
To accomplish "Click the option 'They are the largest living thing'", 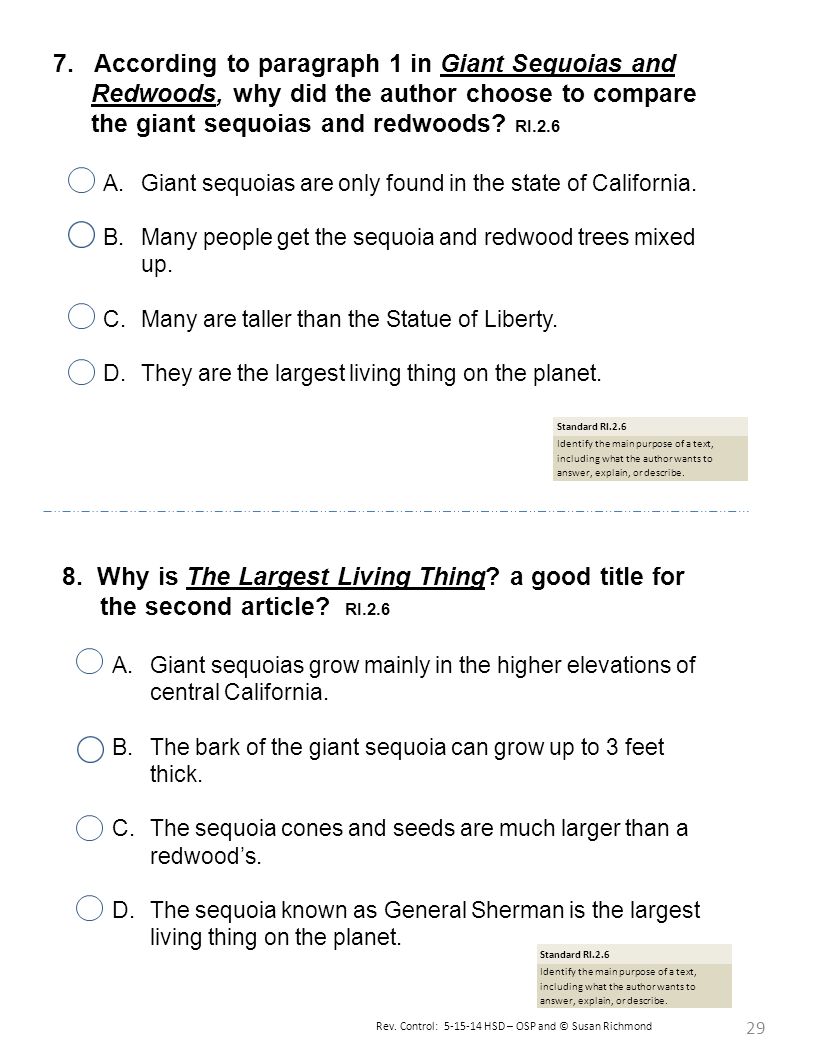I will click(x=371, y=372).
